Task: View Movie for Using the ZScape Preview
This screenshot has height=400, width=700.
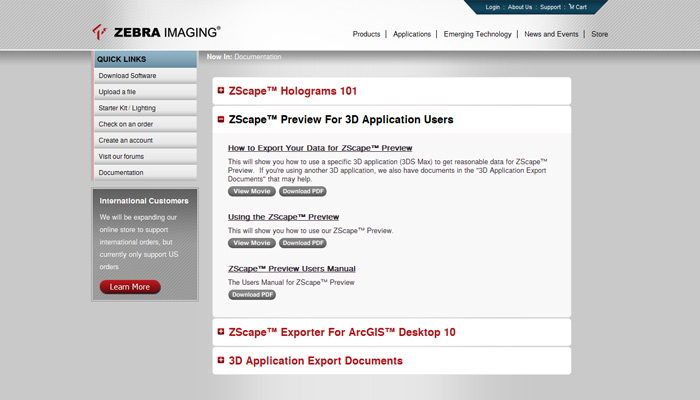Action: pos(252,243)
